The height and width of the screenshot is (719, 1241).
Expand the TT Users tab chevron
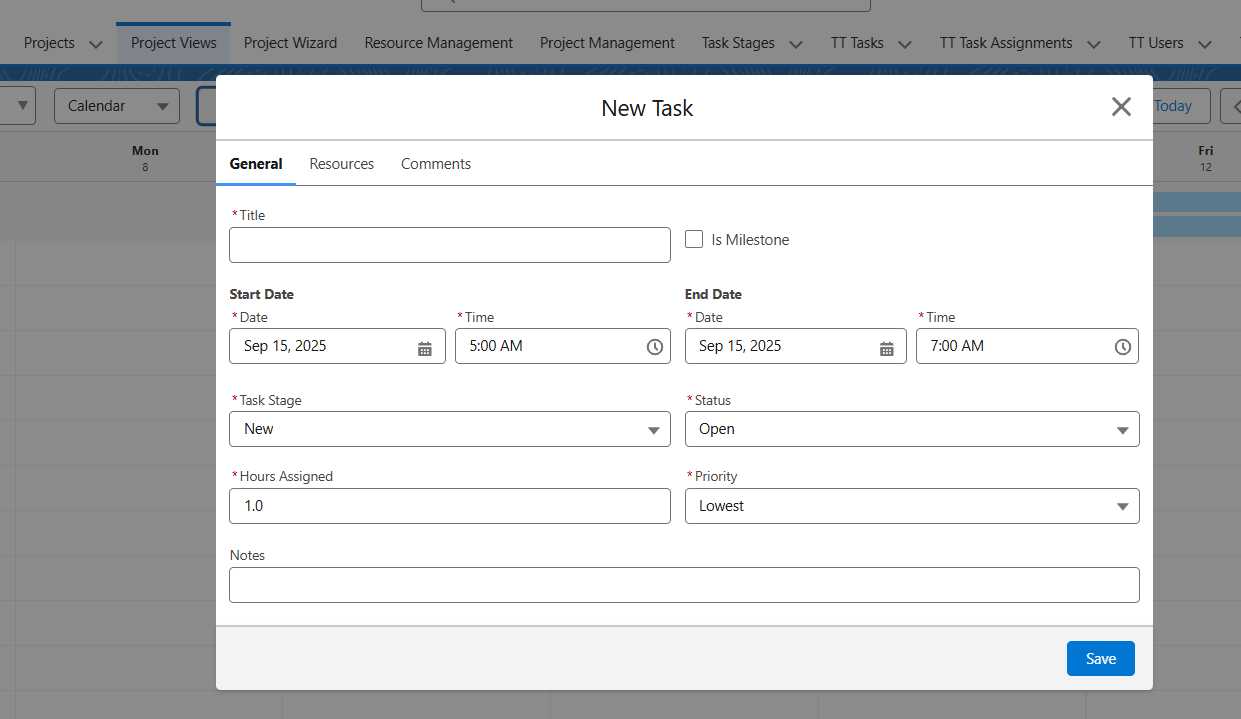(1205, 44)
